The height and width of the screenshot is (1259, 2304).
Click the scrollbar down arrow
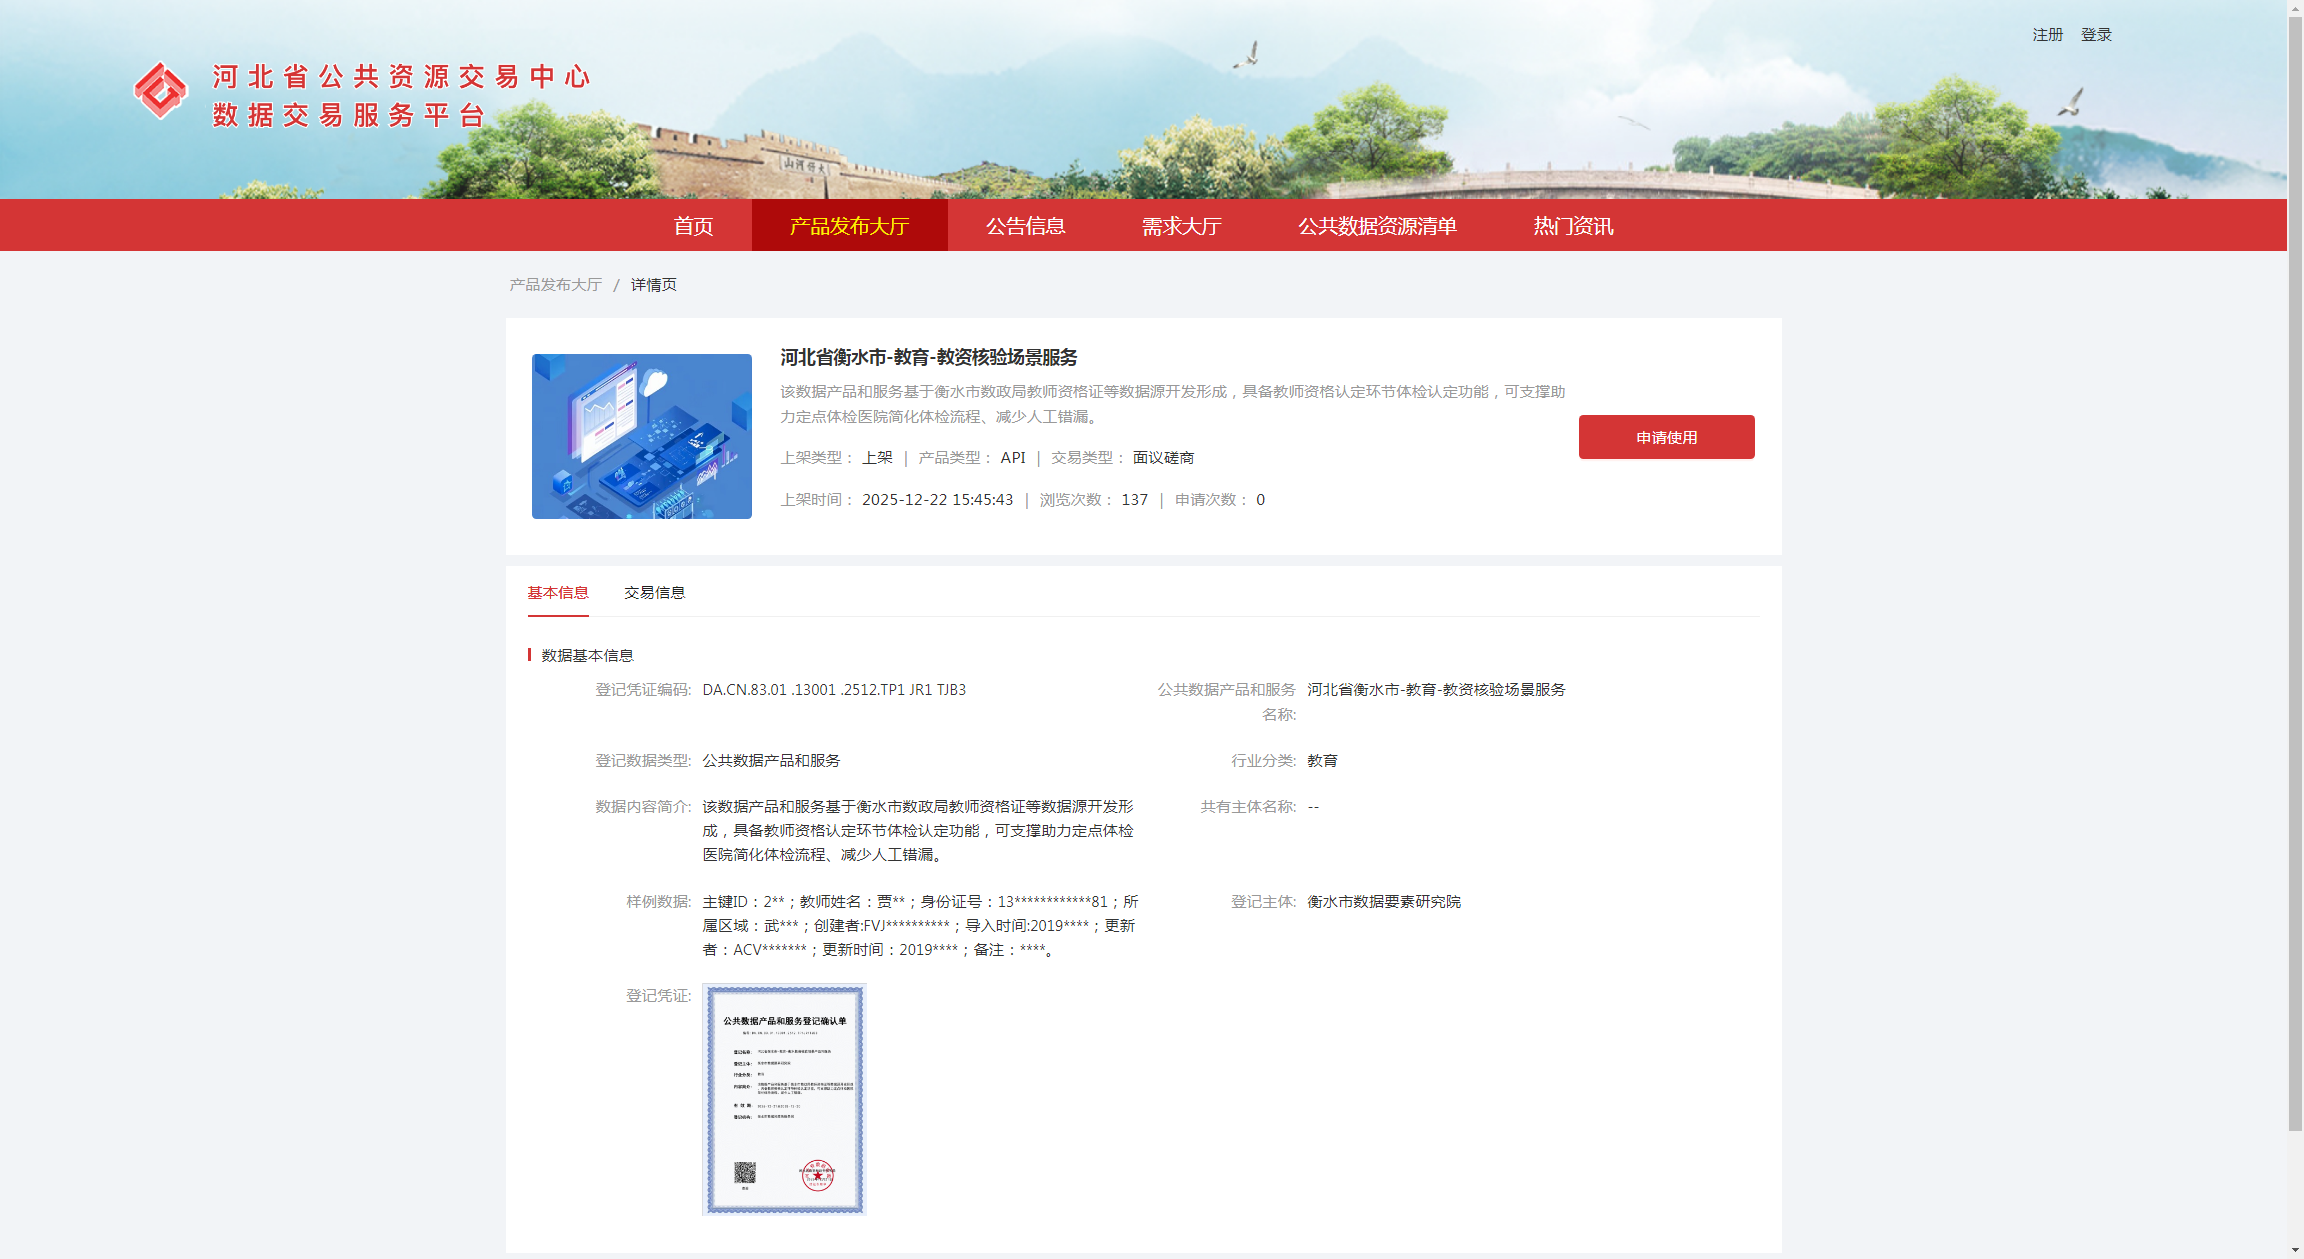pyautogui.click(x=2295, y=1250)
